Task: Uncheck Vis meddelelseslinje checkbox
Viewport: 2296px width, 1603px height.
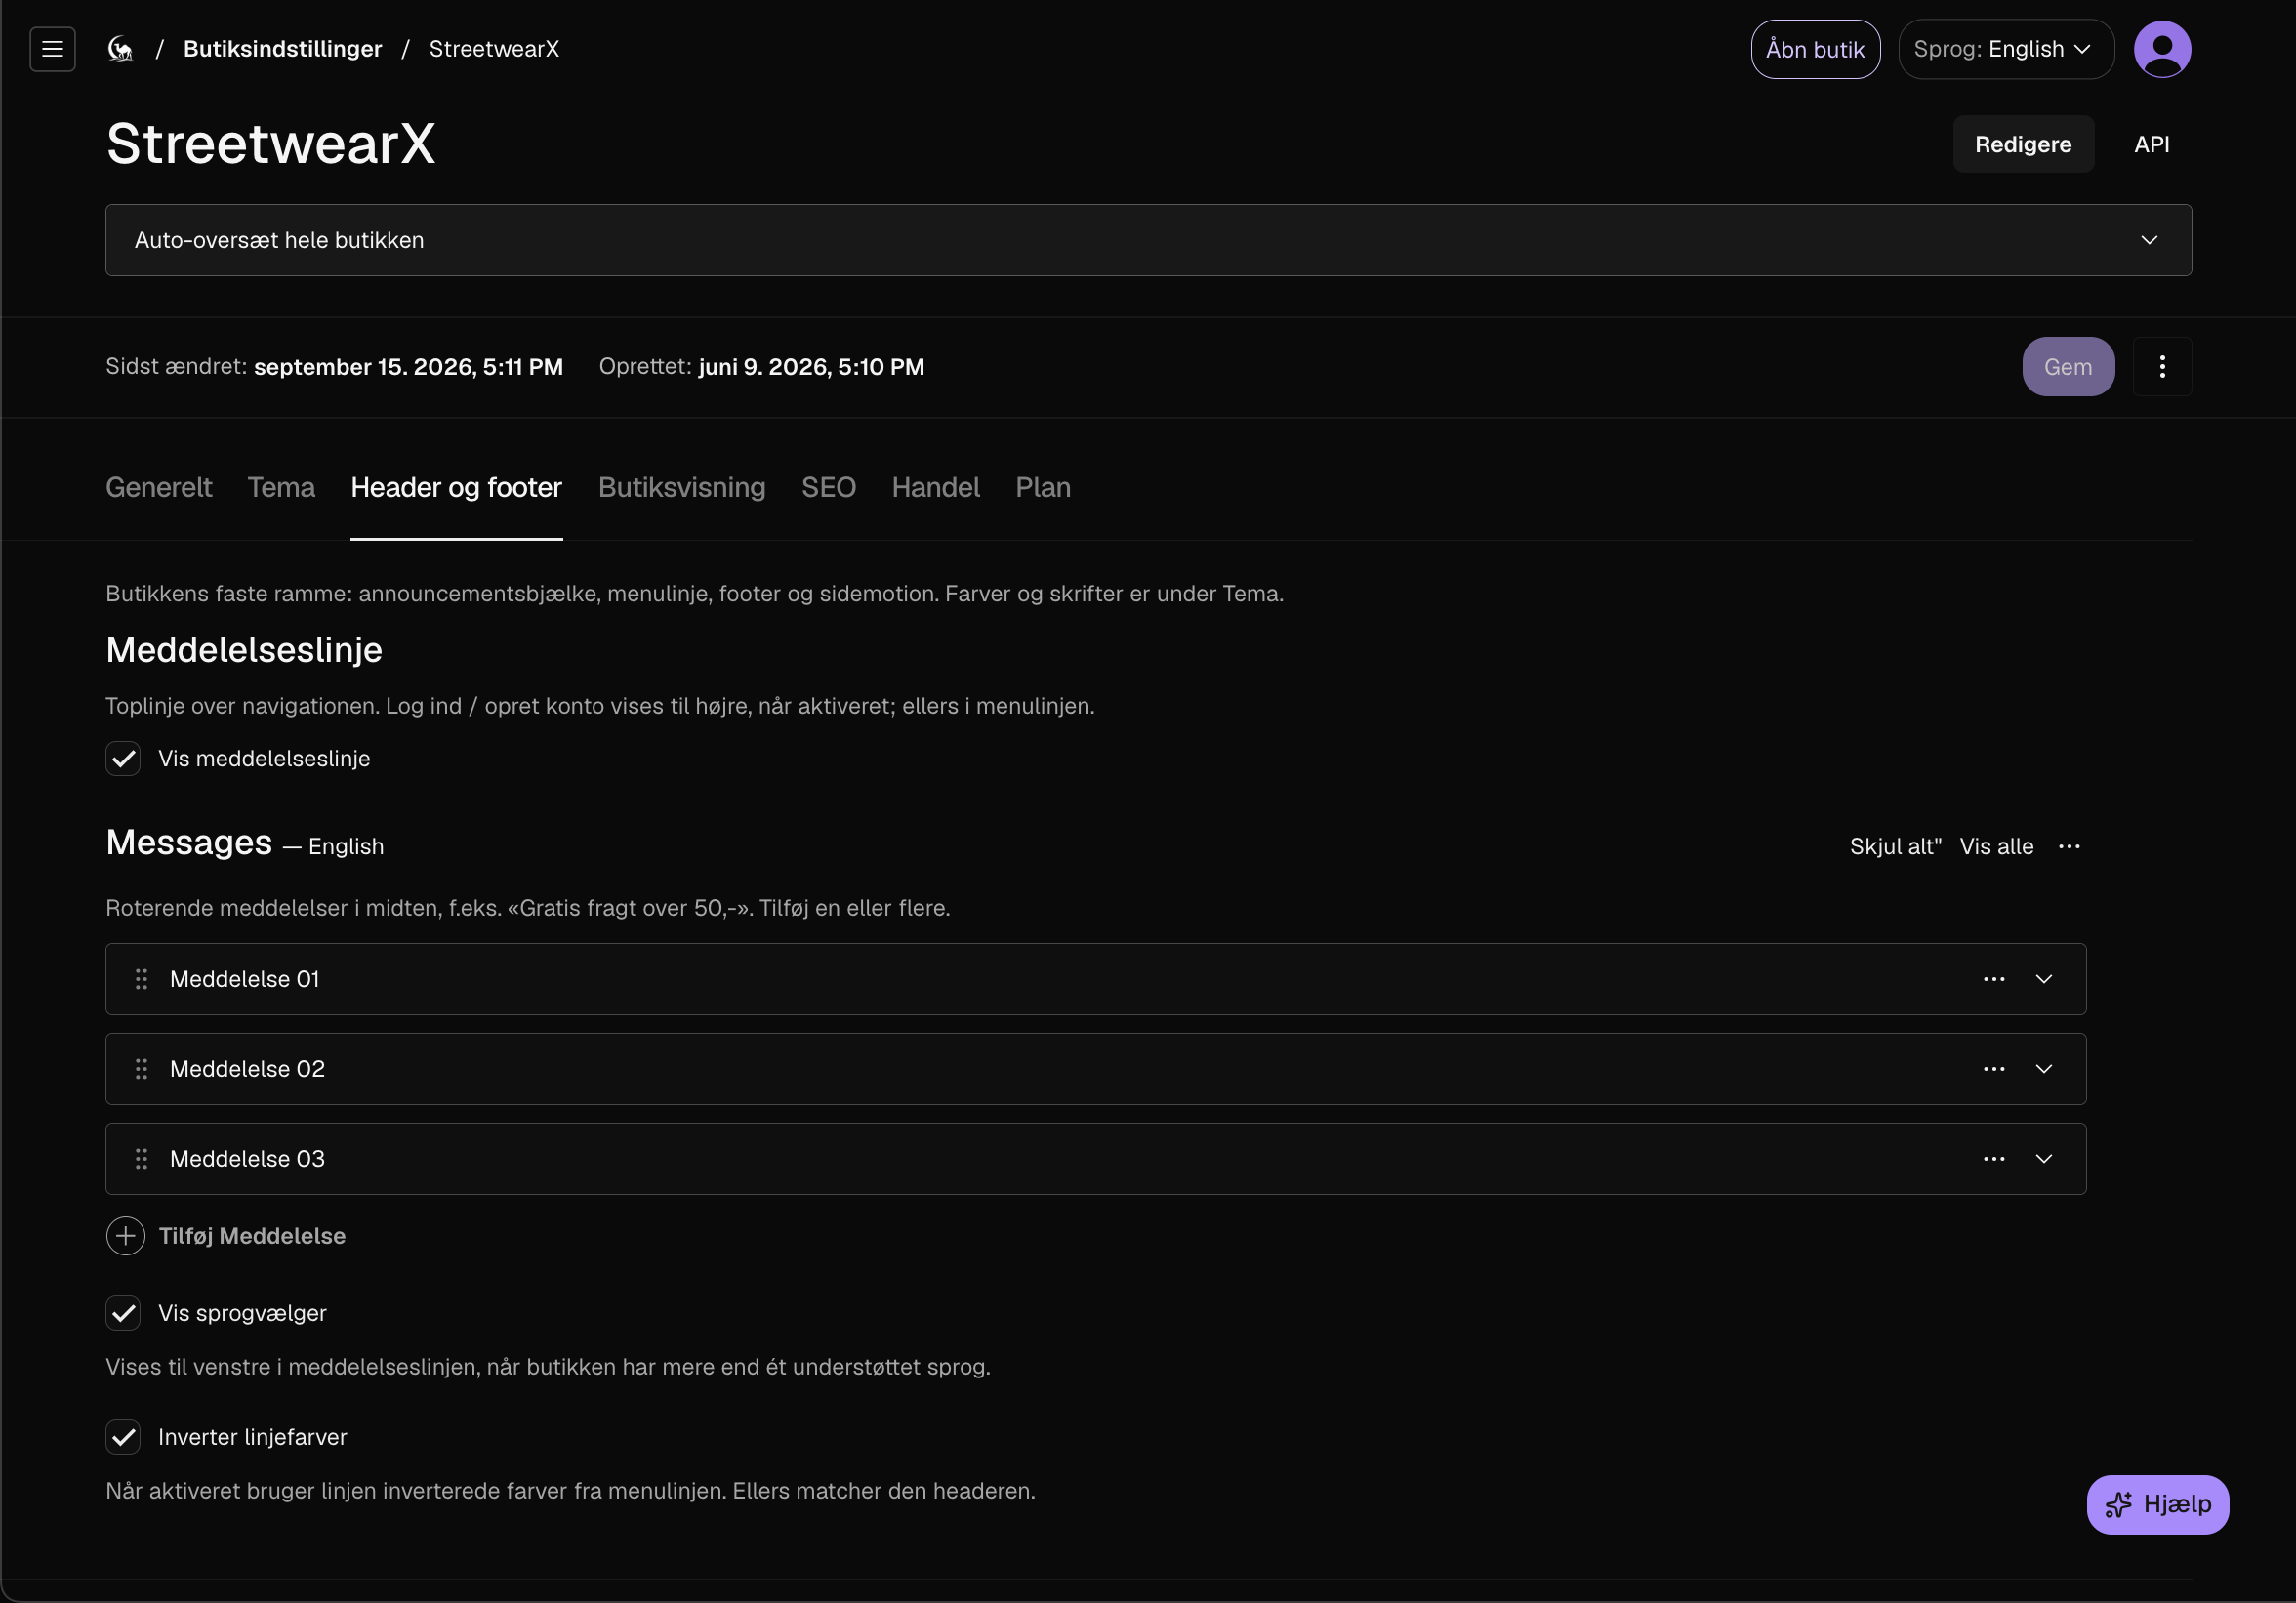Action: click(123, 759)
